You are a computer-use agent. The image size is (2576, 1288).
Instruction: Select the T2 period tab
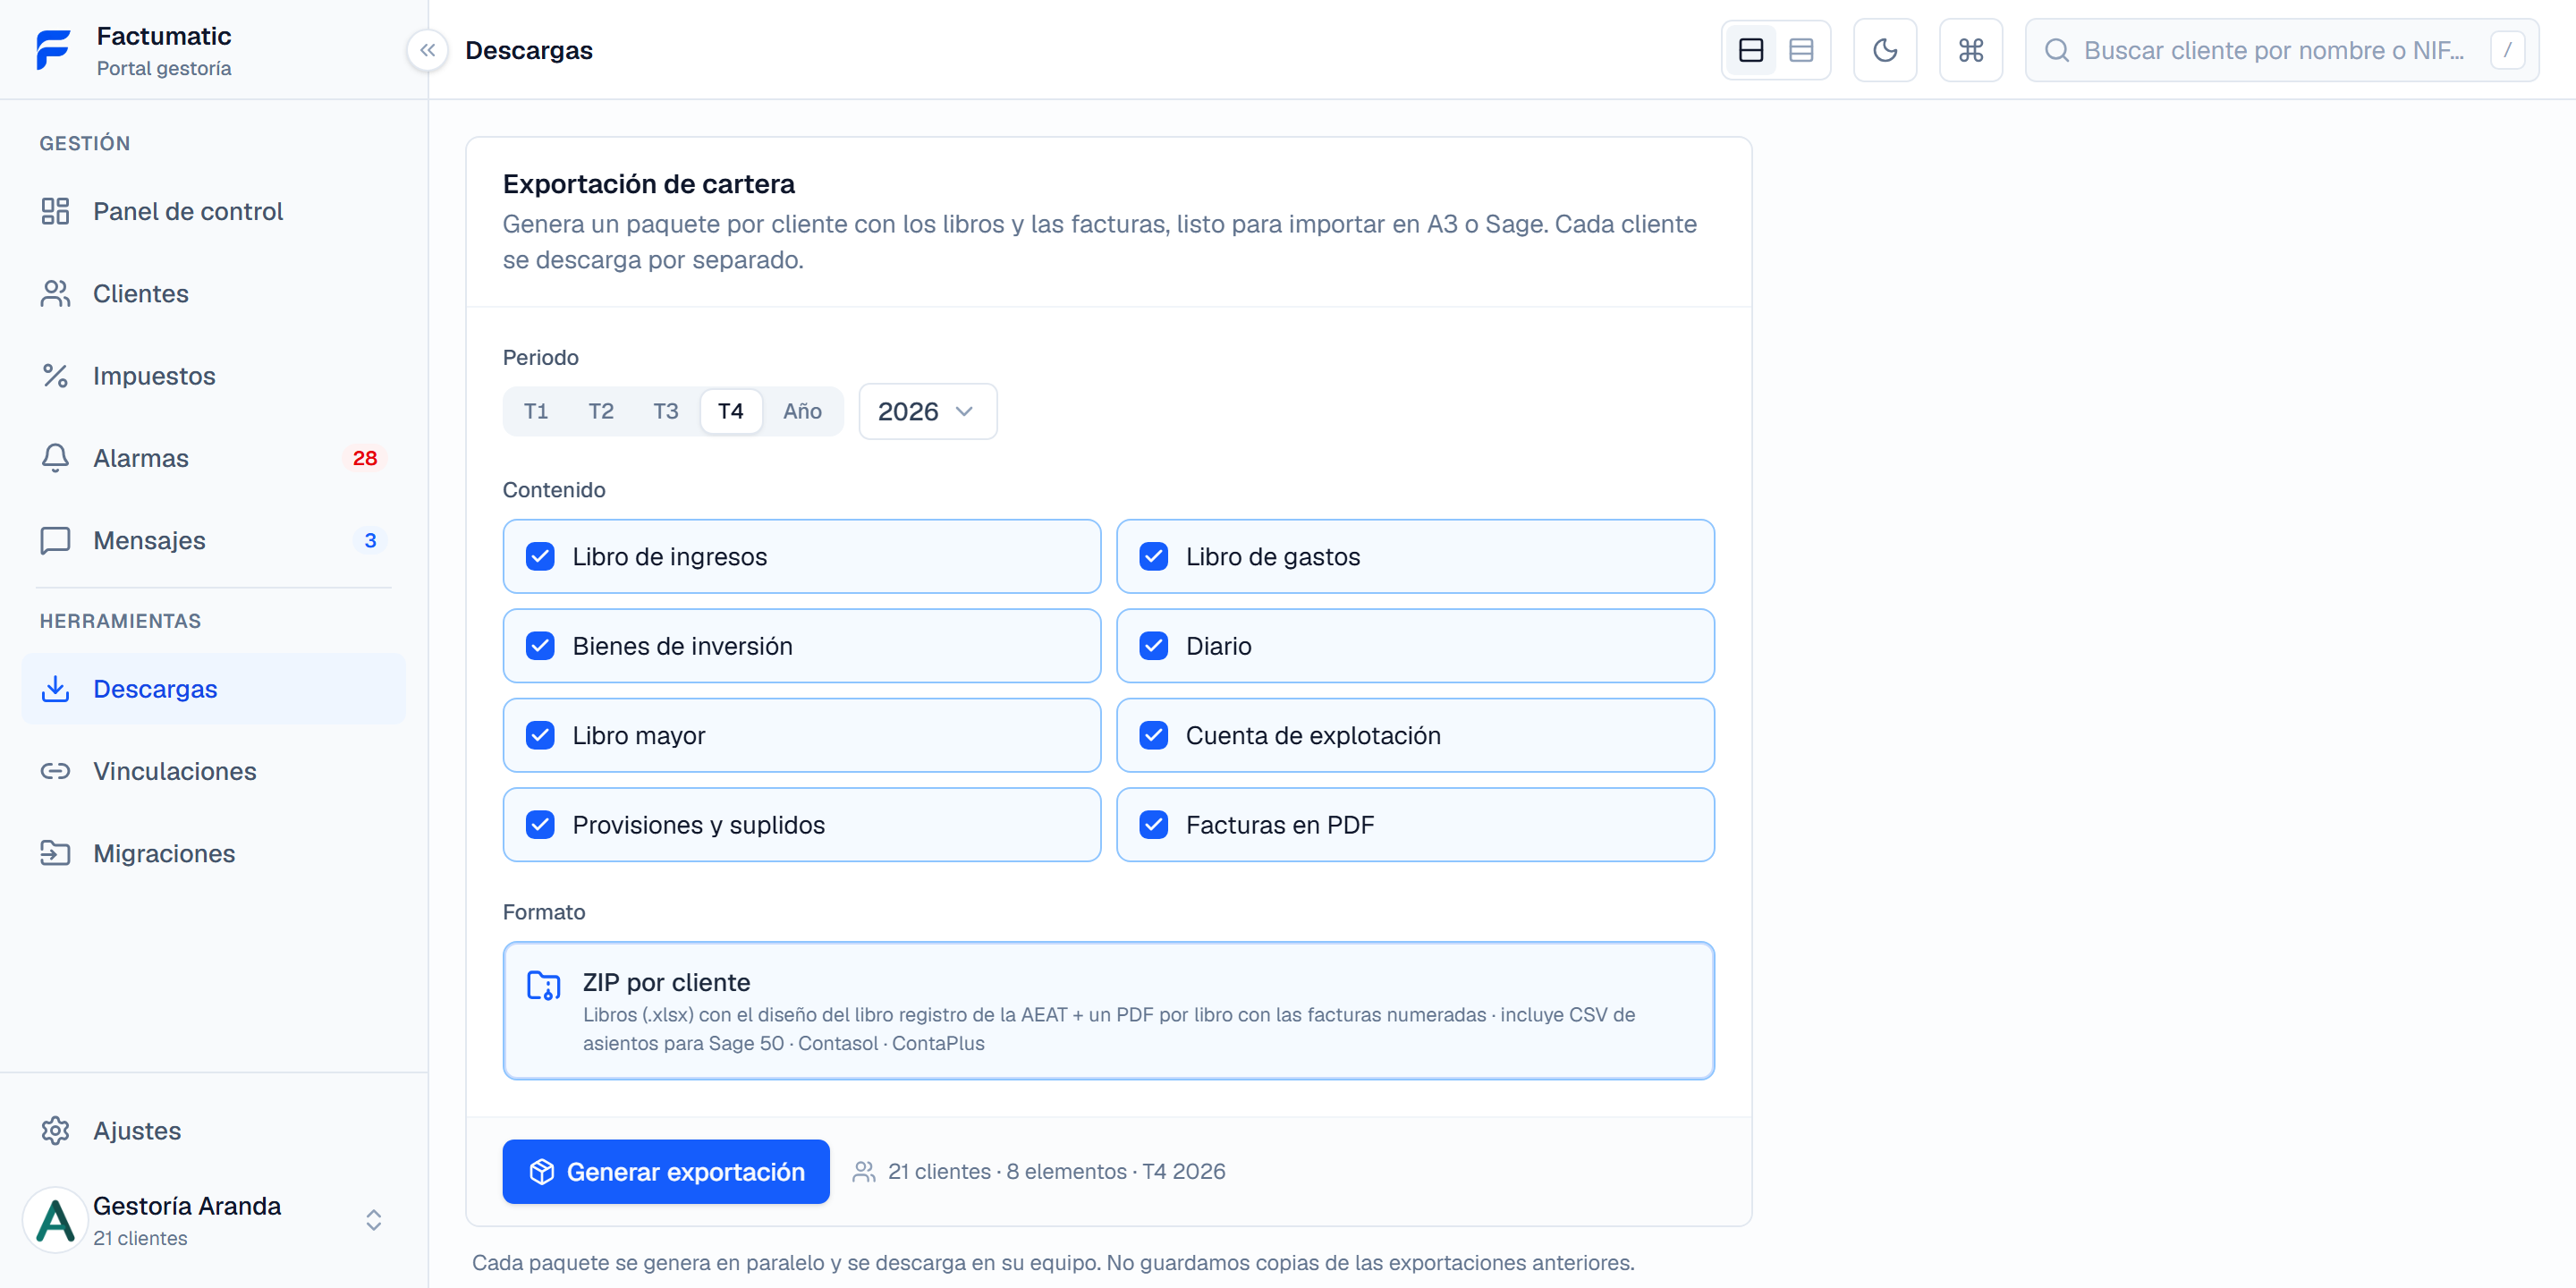coord(600,411)
